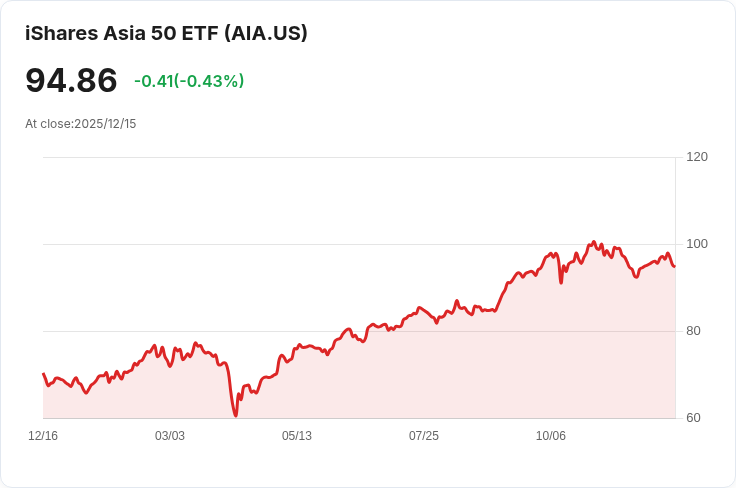Click the leftmost start of the price line
The width and height of the screenshot is (736, 488).
tap(44, 374)
